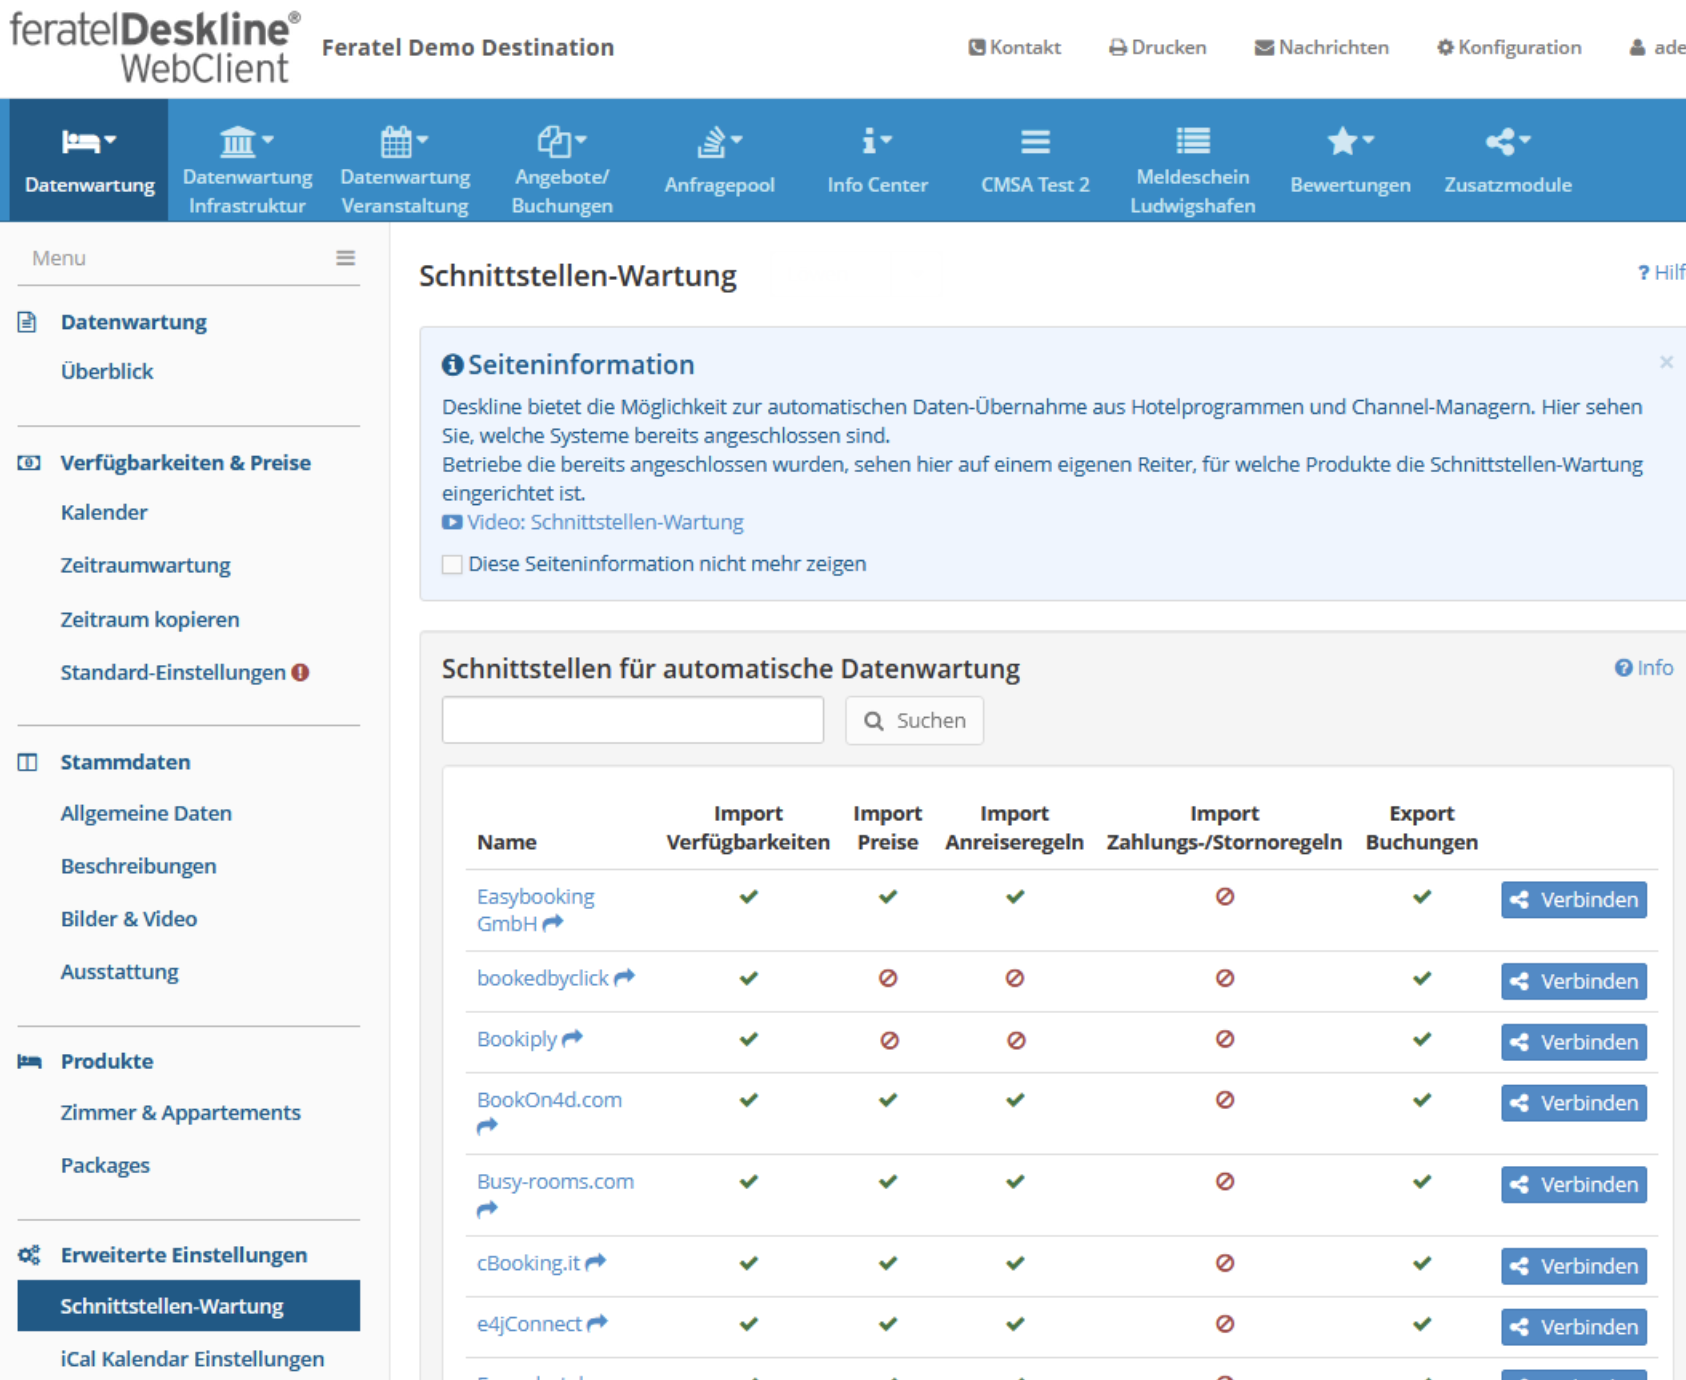Open the Anfragepool menu

719,160
